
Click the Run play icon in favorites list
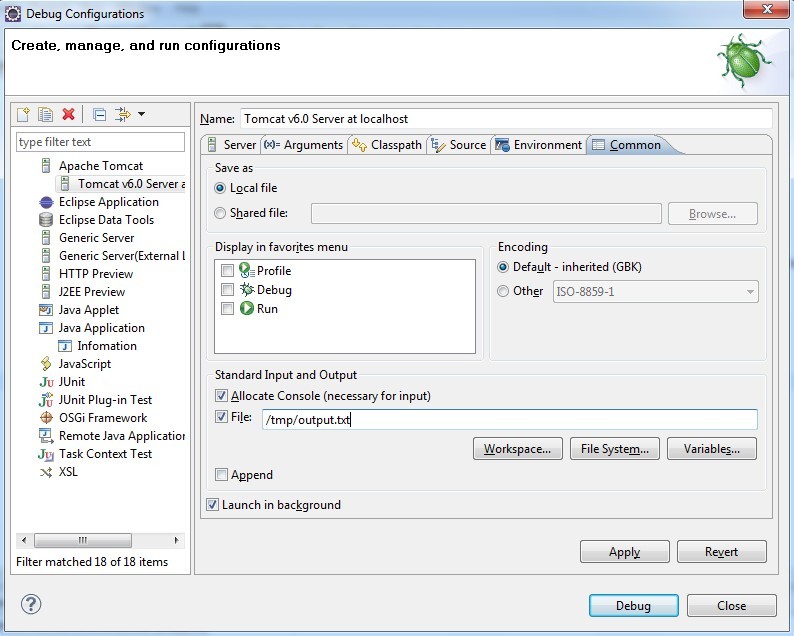pos(247,308)
